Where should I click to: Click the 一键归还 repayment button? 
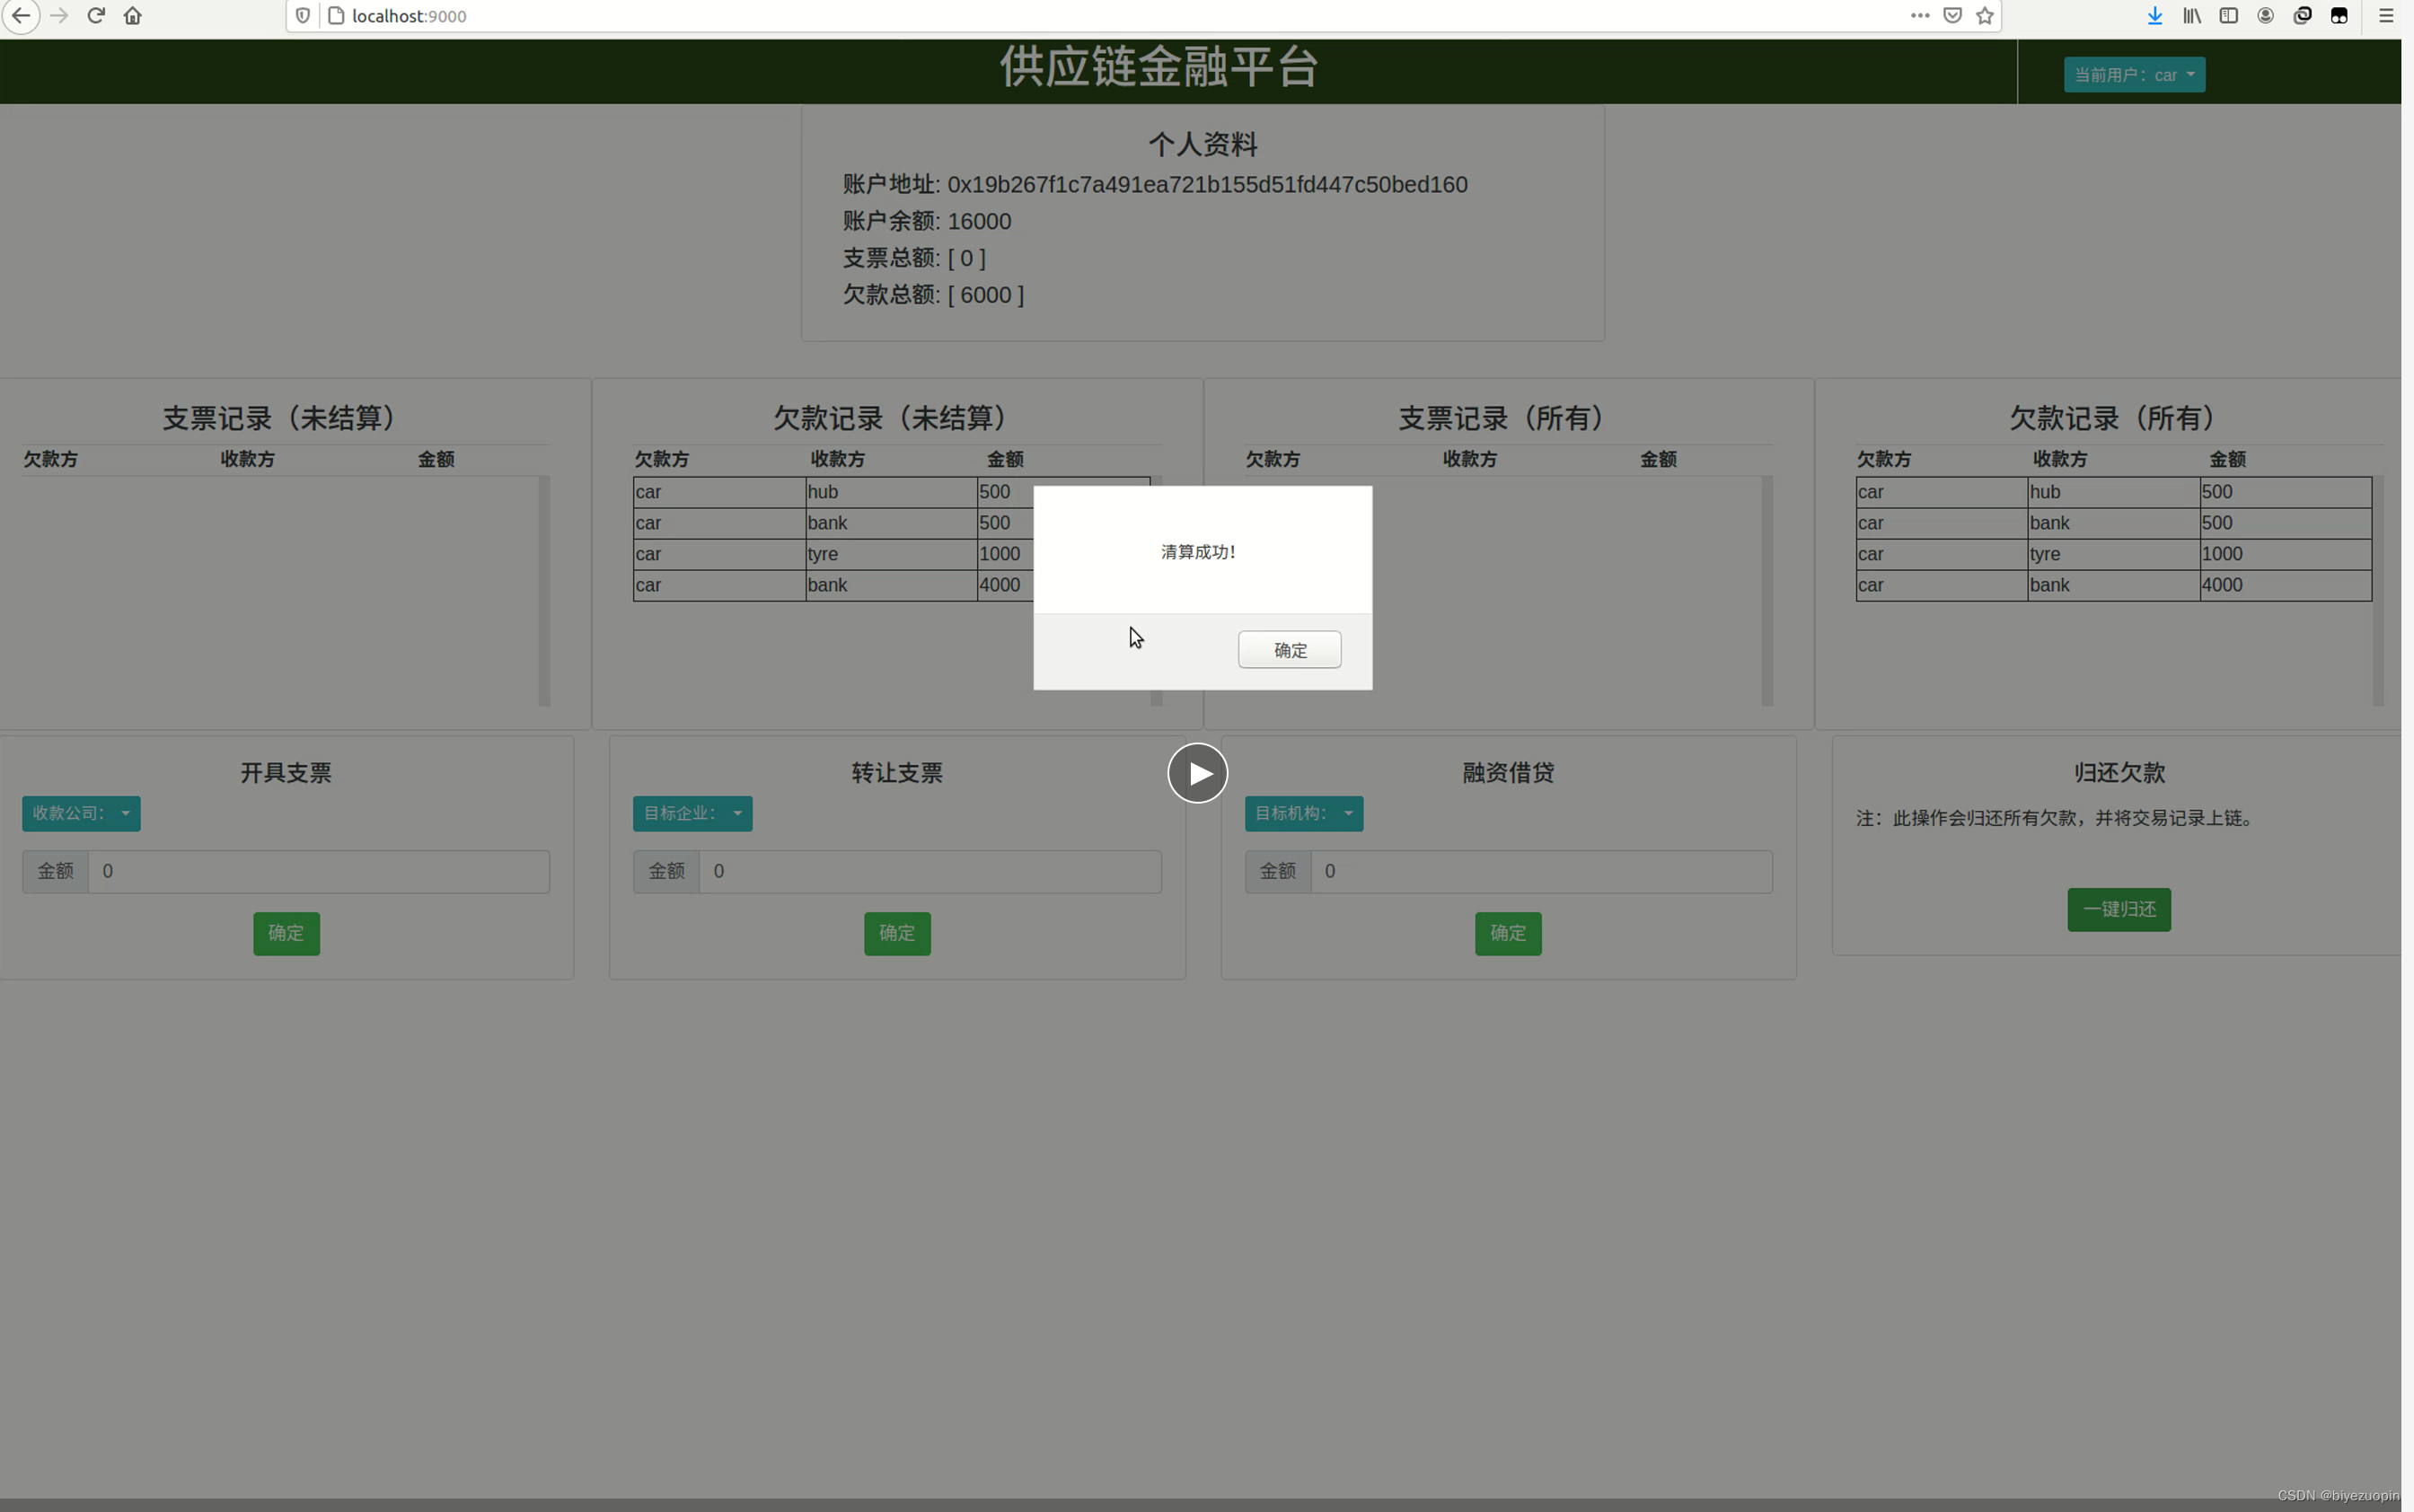tap(2119, 910)
